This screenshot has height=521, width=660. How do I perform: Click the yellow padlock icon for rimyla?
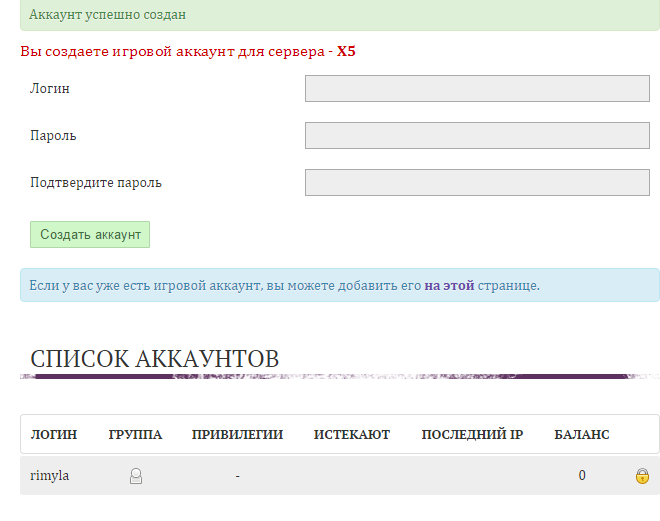[642, 476]
